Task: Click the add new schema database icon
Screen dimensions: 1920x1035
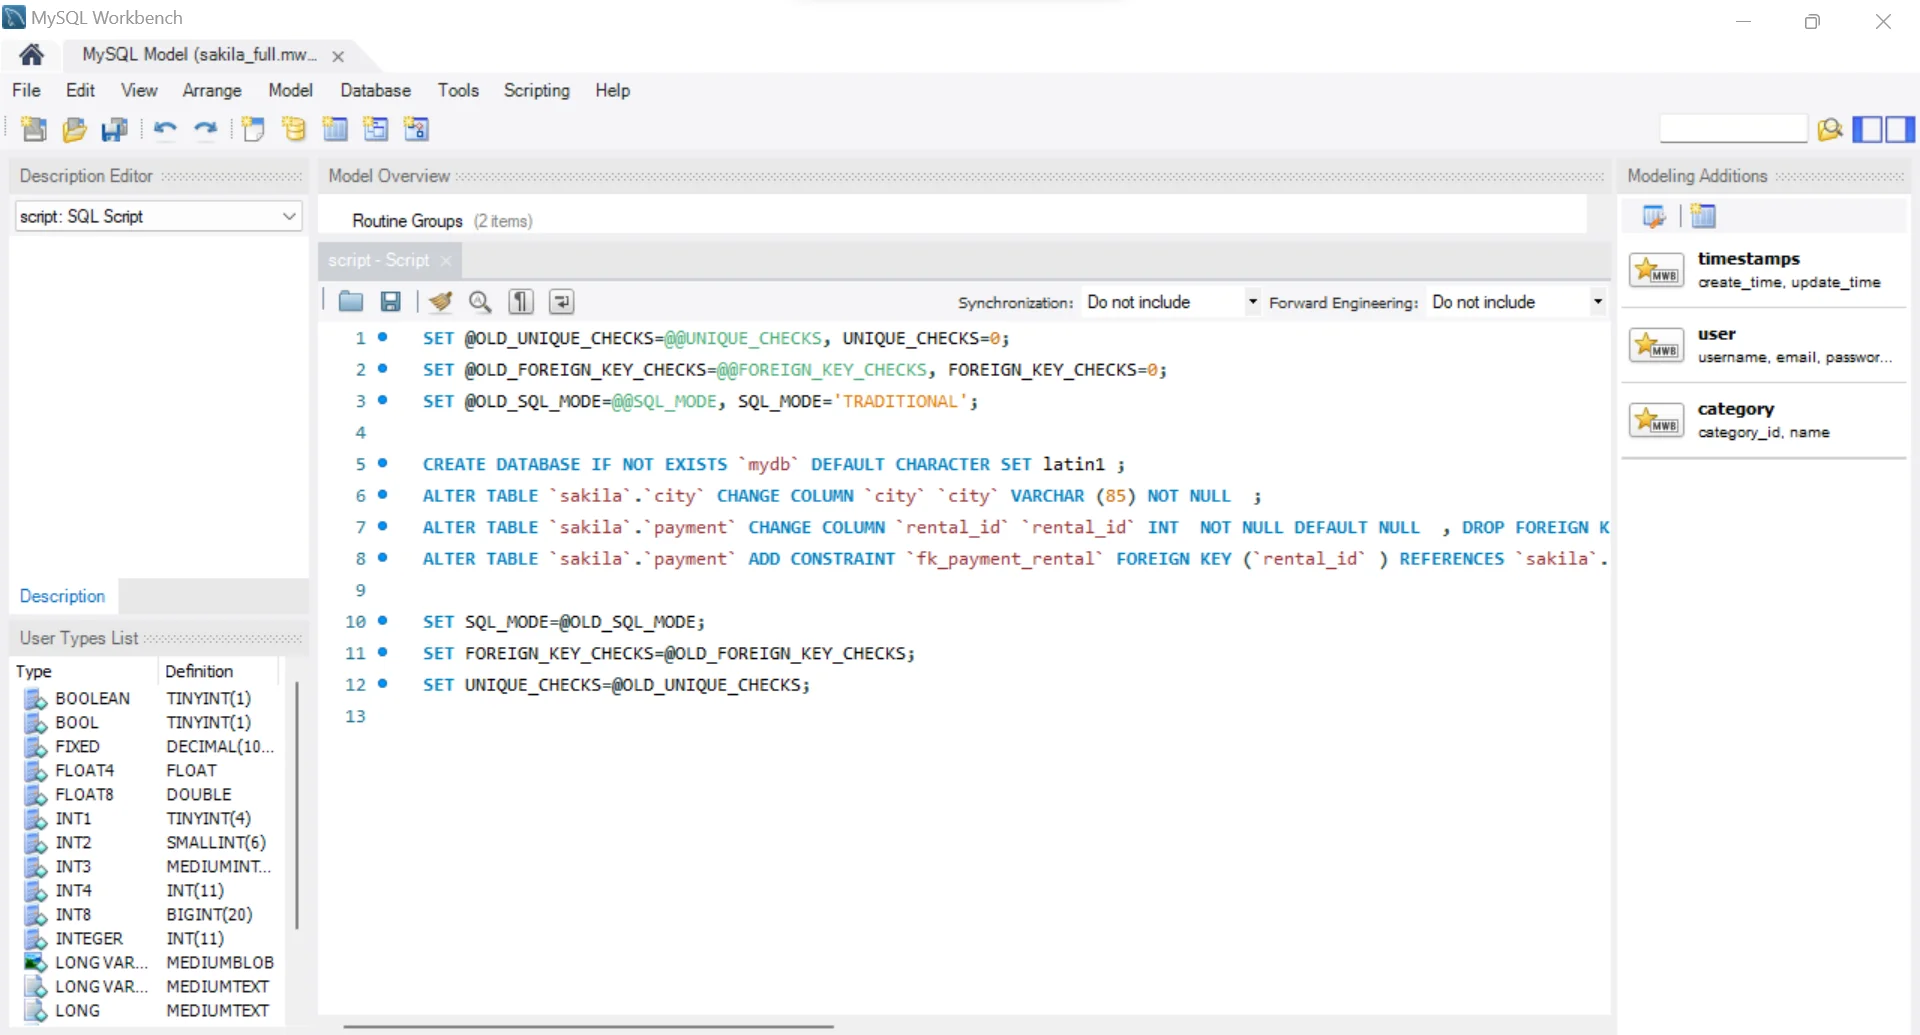Action: [294, 129]
